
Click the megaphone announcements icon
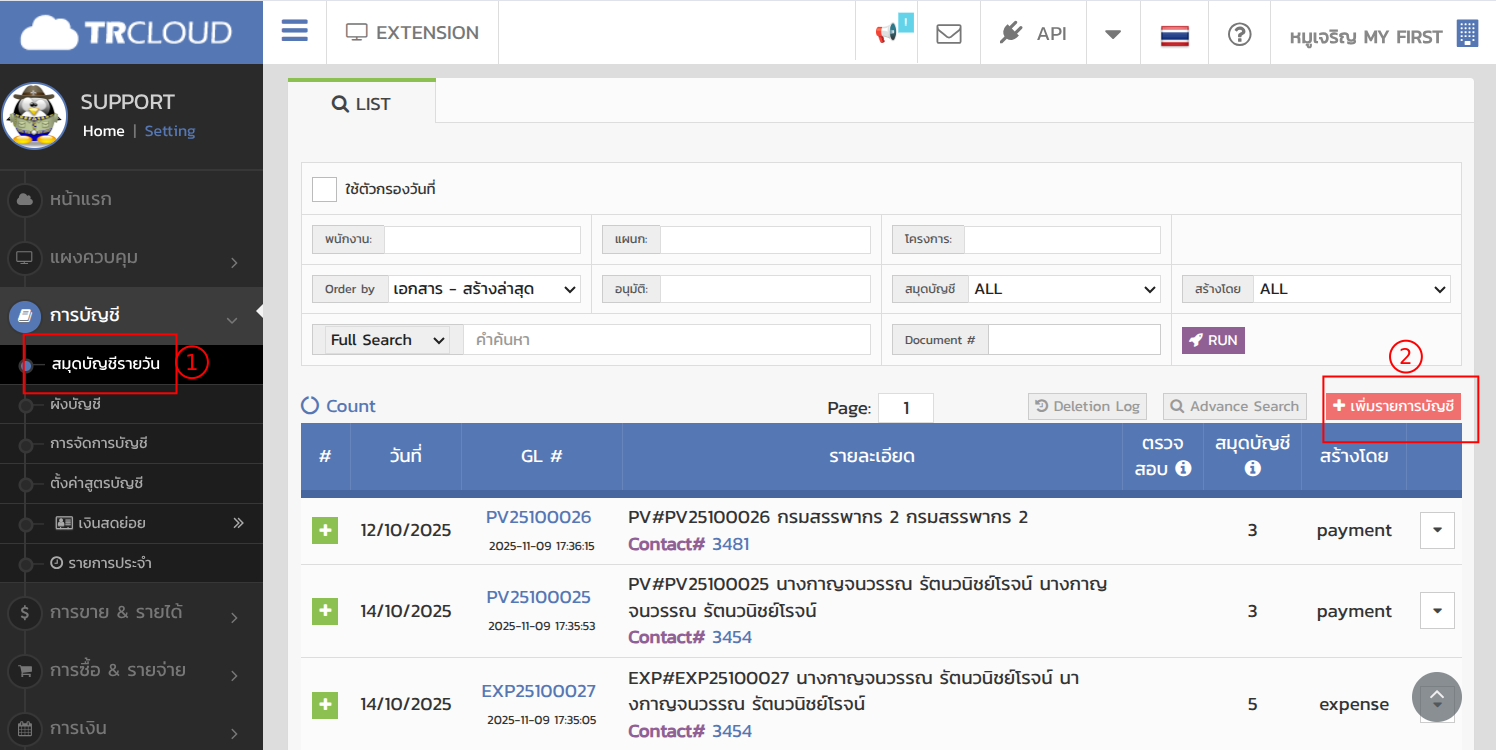pos(886,33)
